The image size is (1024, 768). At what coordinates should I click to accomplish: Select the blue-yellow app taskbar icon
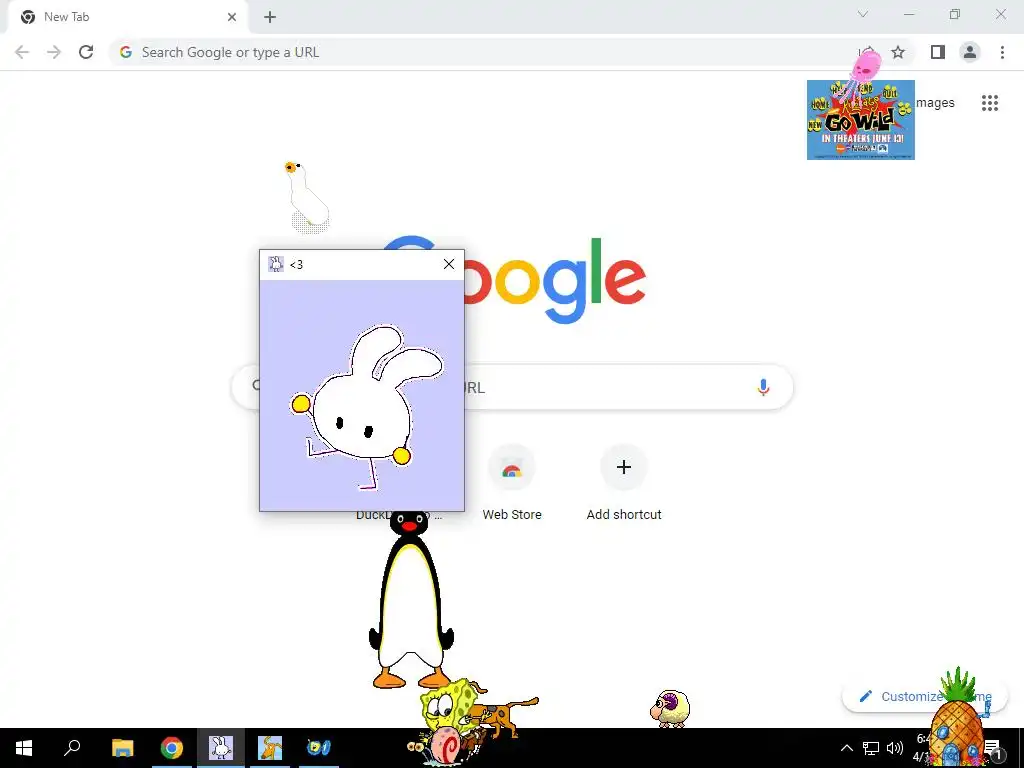tap(319, 748)
